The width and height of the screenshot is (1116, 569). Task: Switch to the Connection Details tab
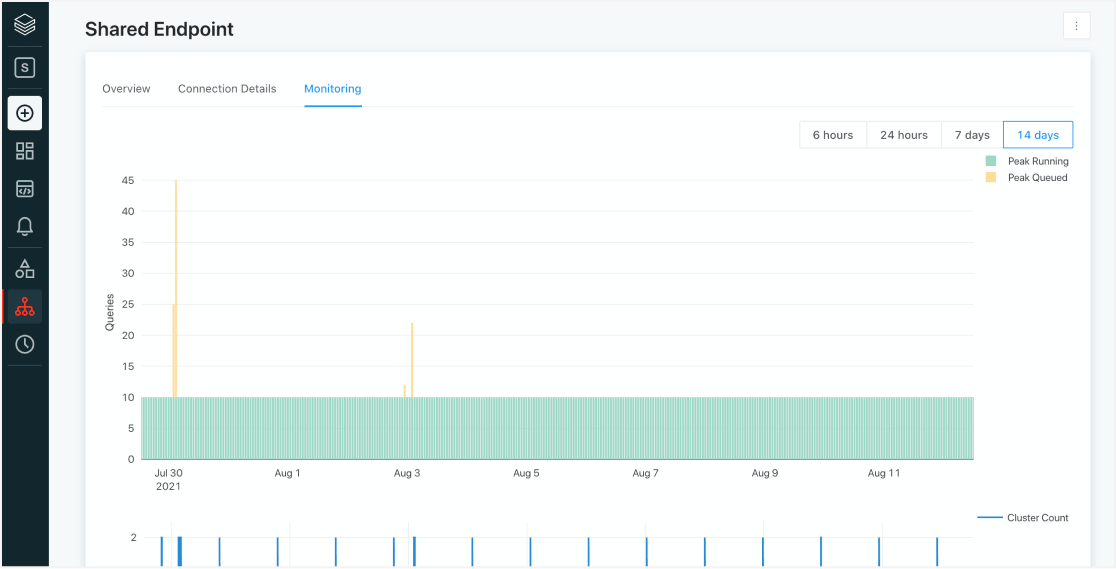click(227, 89)
